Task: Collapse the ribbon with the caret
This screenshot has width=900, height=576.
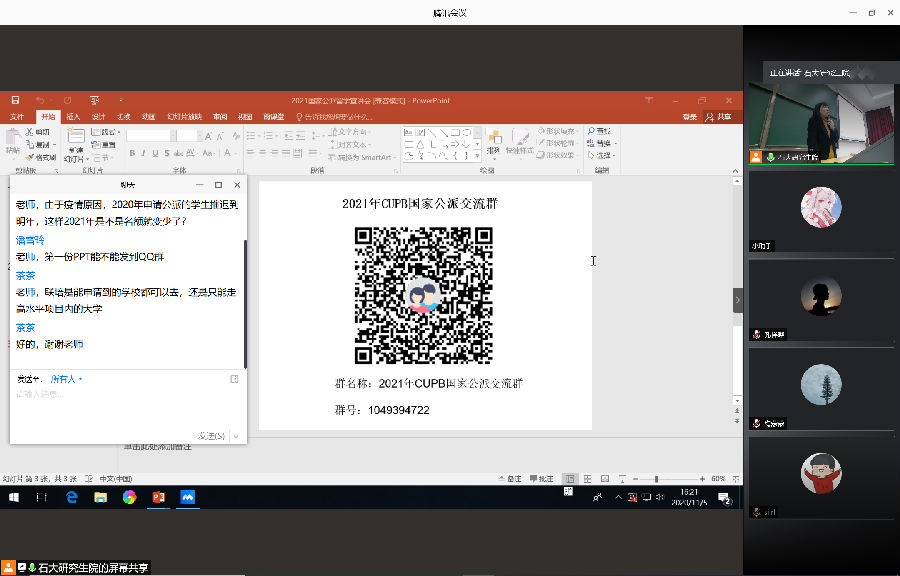Action: point(735,171)
